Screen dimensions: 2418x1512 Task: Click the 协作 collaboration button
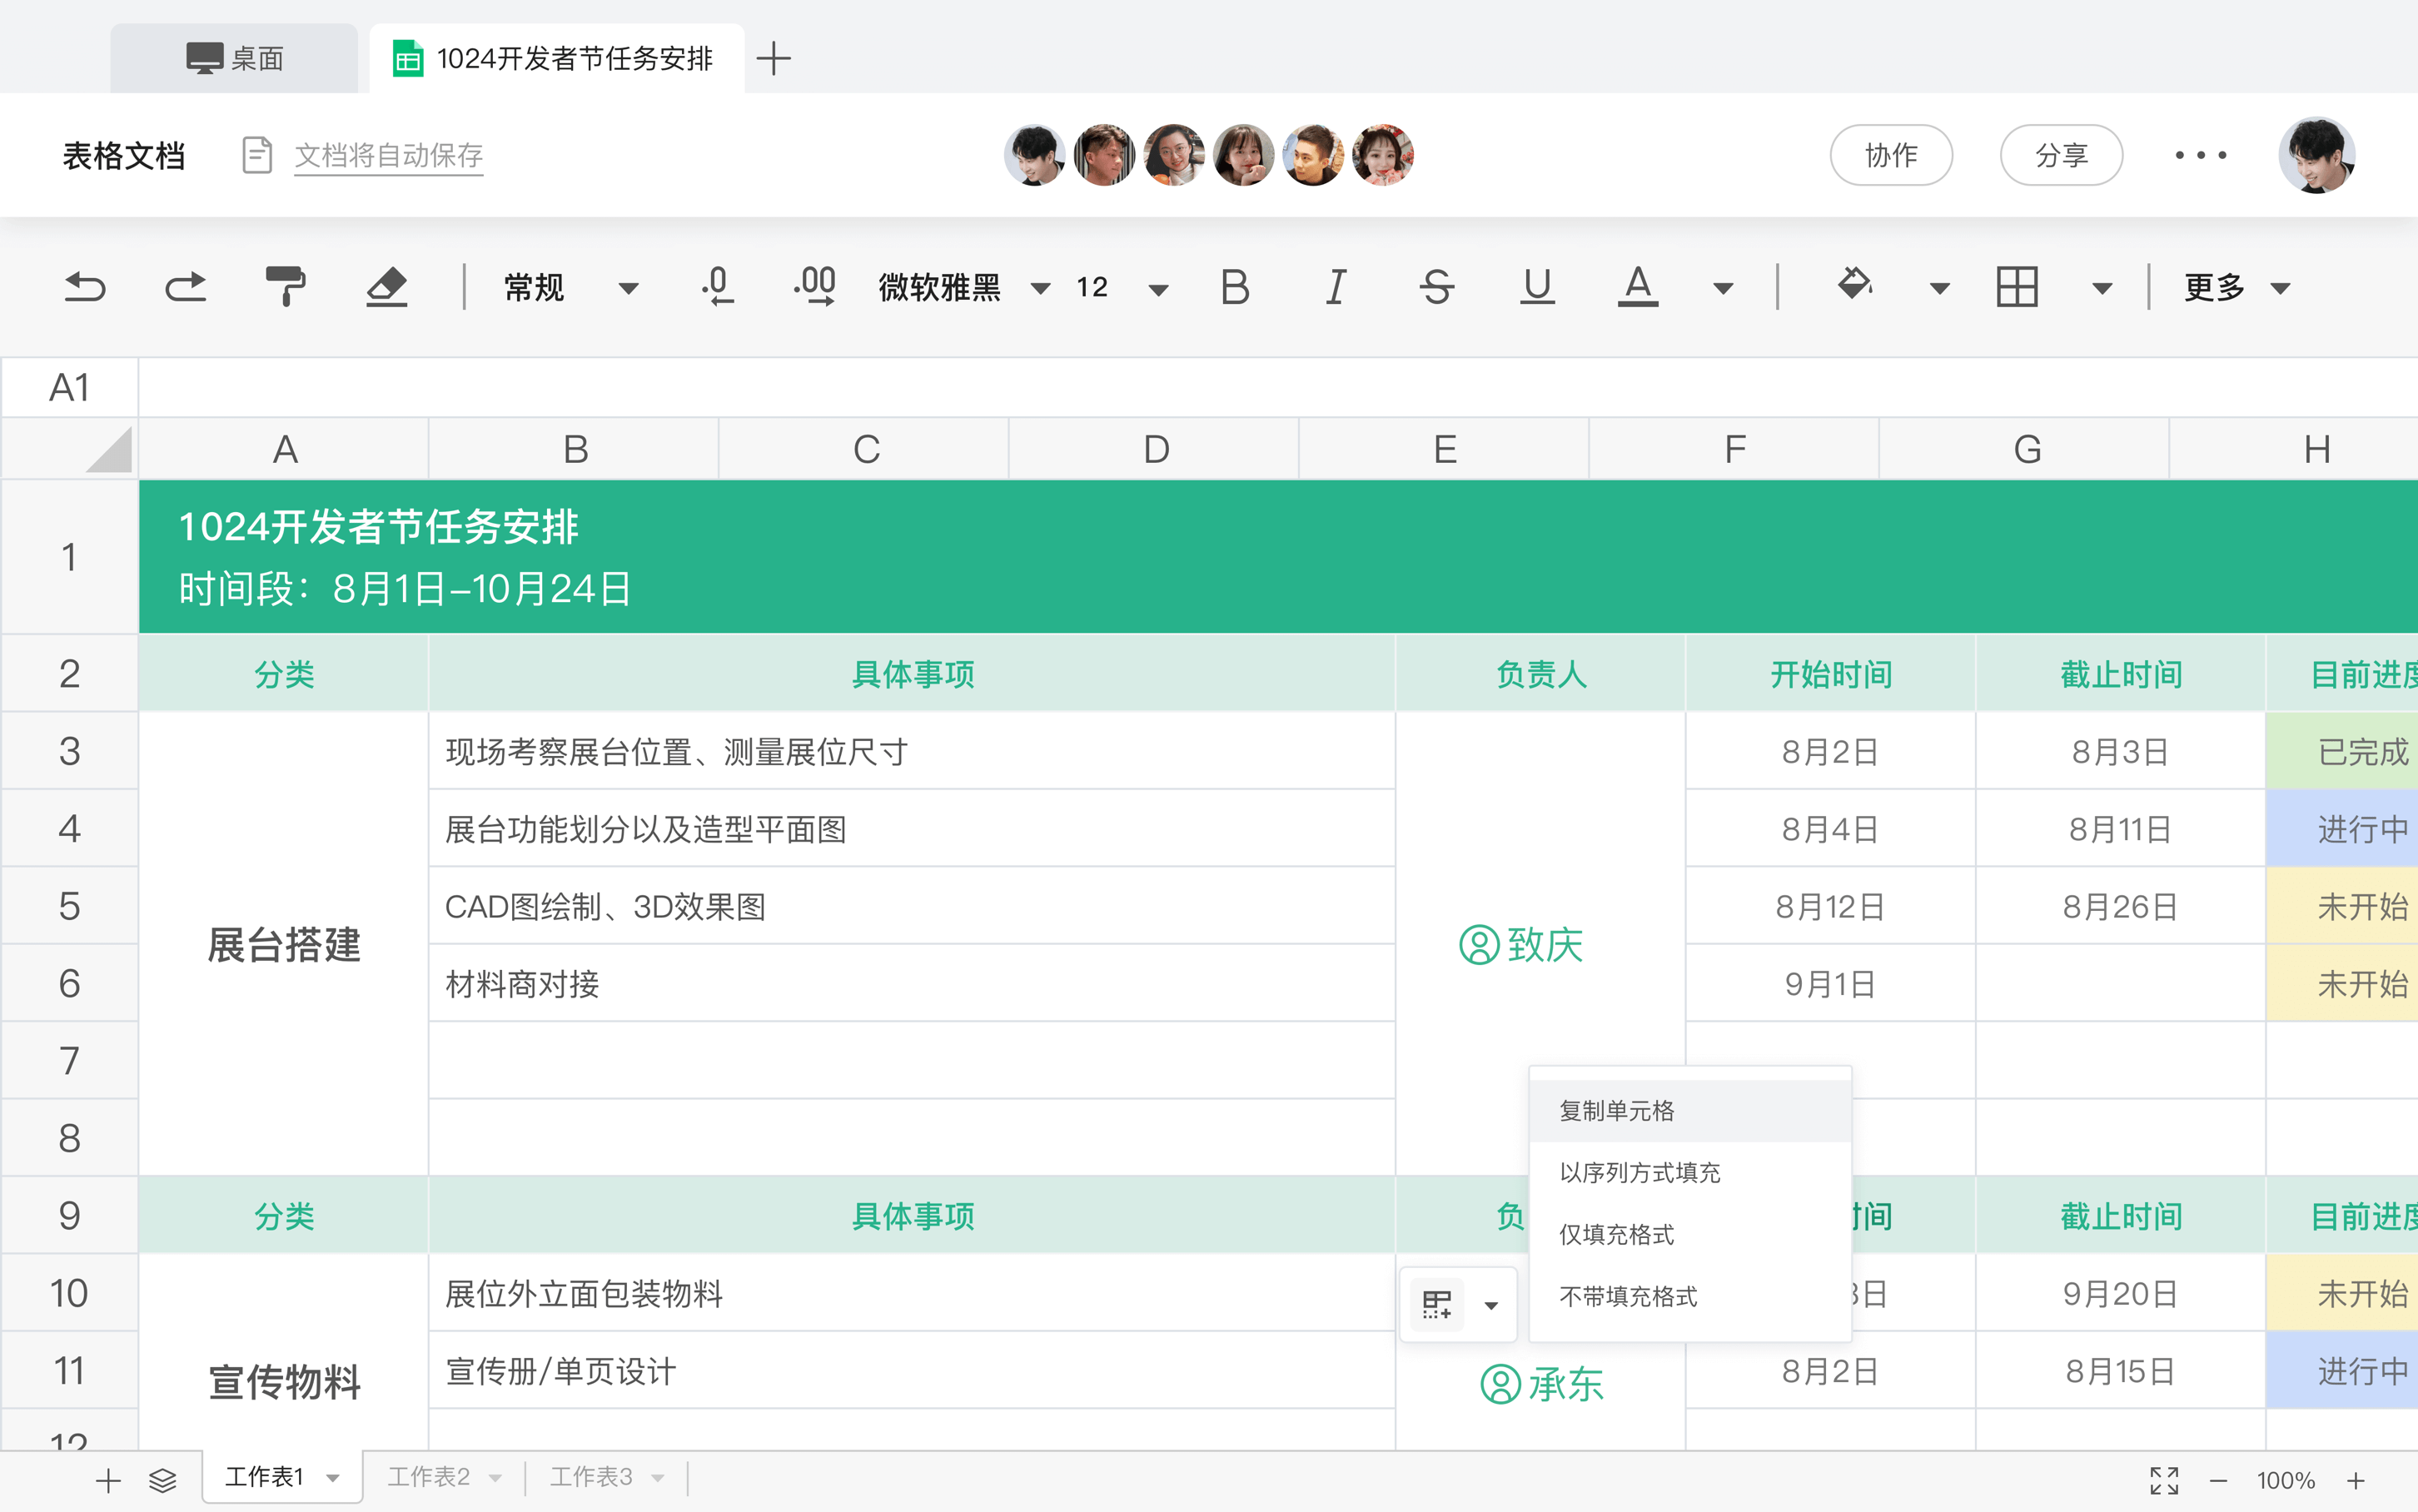1890,155
